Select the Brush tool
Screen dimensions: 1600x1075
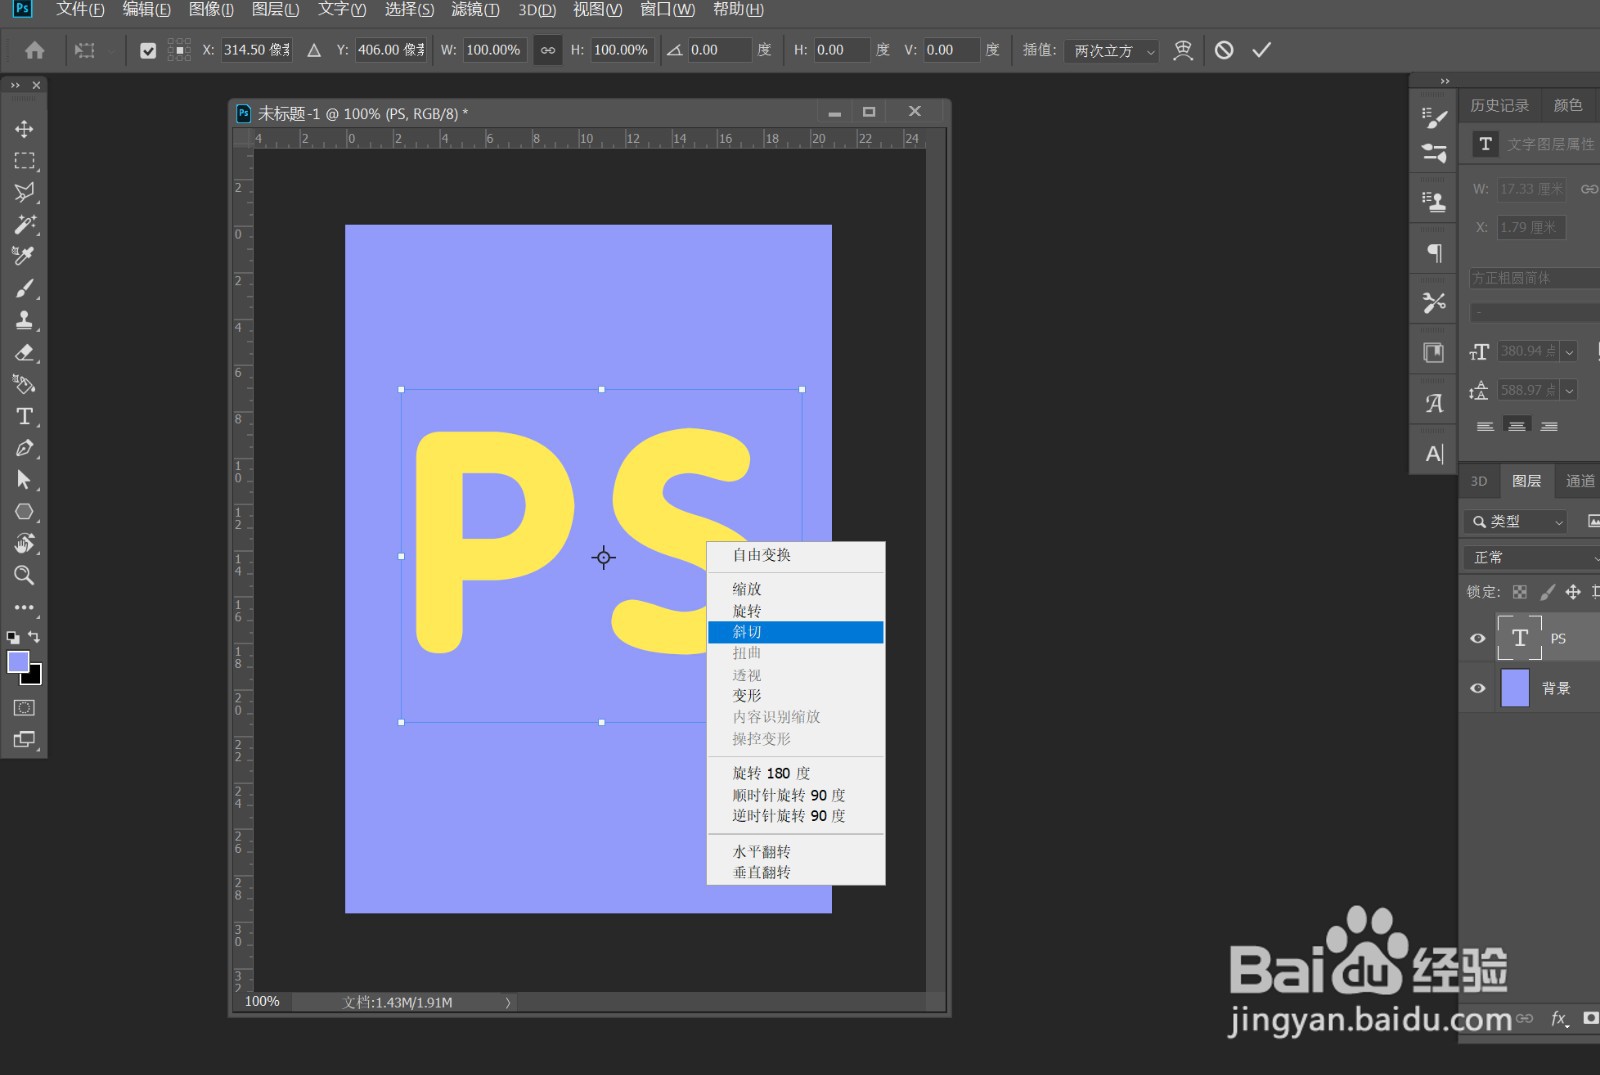point(24,289)
